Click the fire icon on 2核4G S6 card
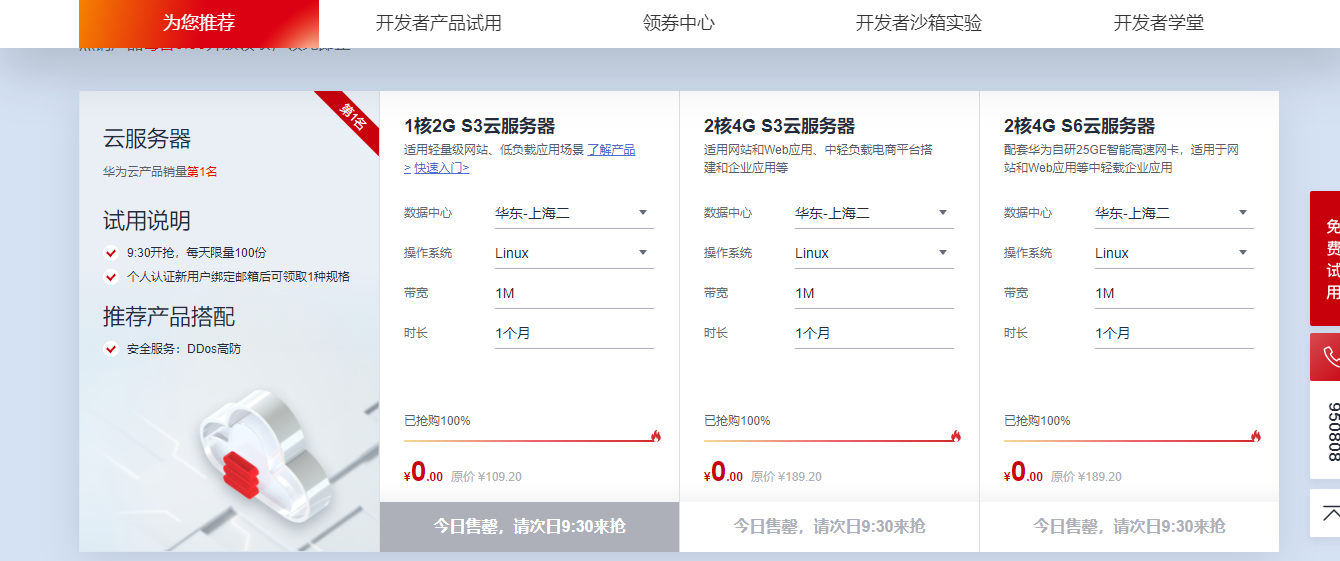The image size is (1340, 561). (x=1256, y=436)
